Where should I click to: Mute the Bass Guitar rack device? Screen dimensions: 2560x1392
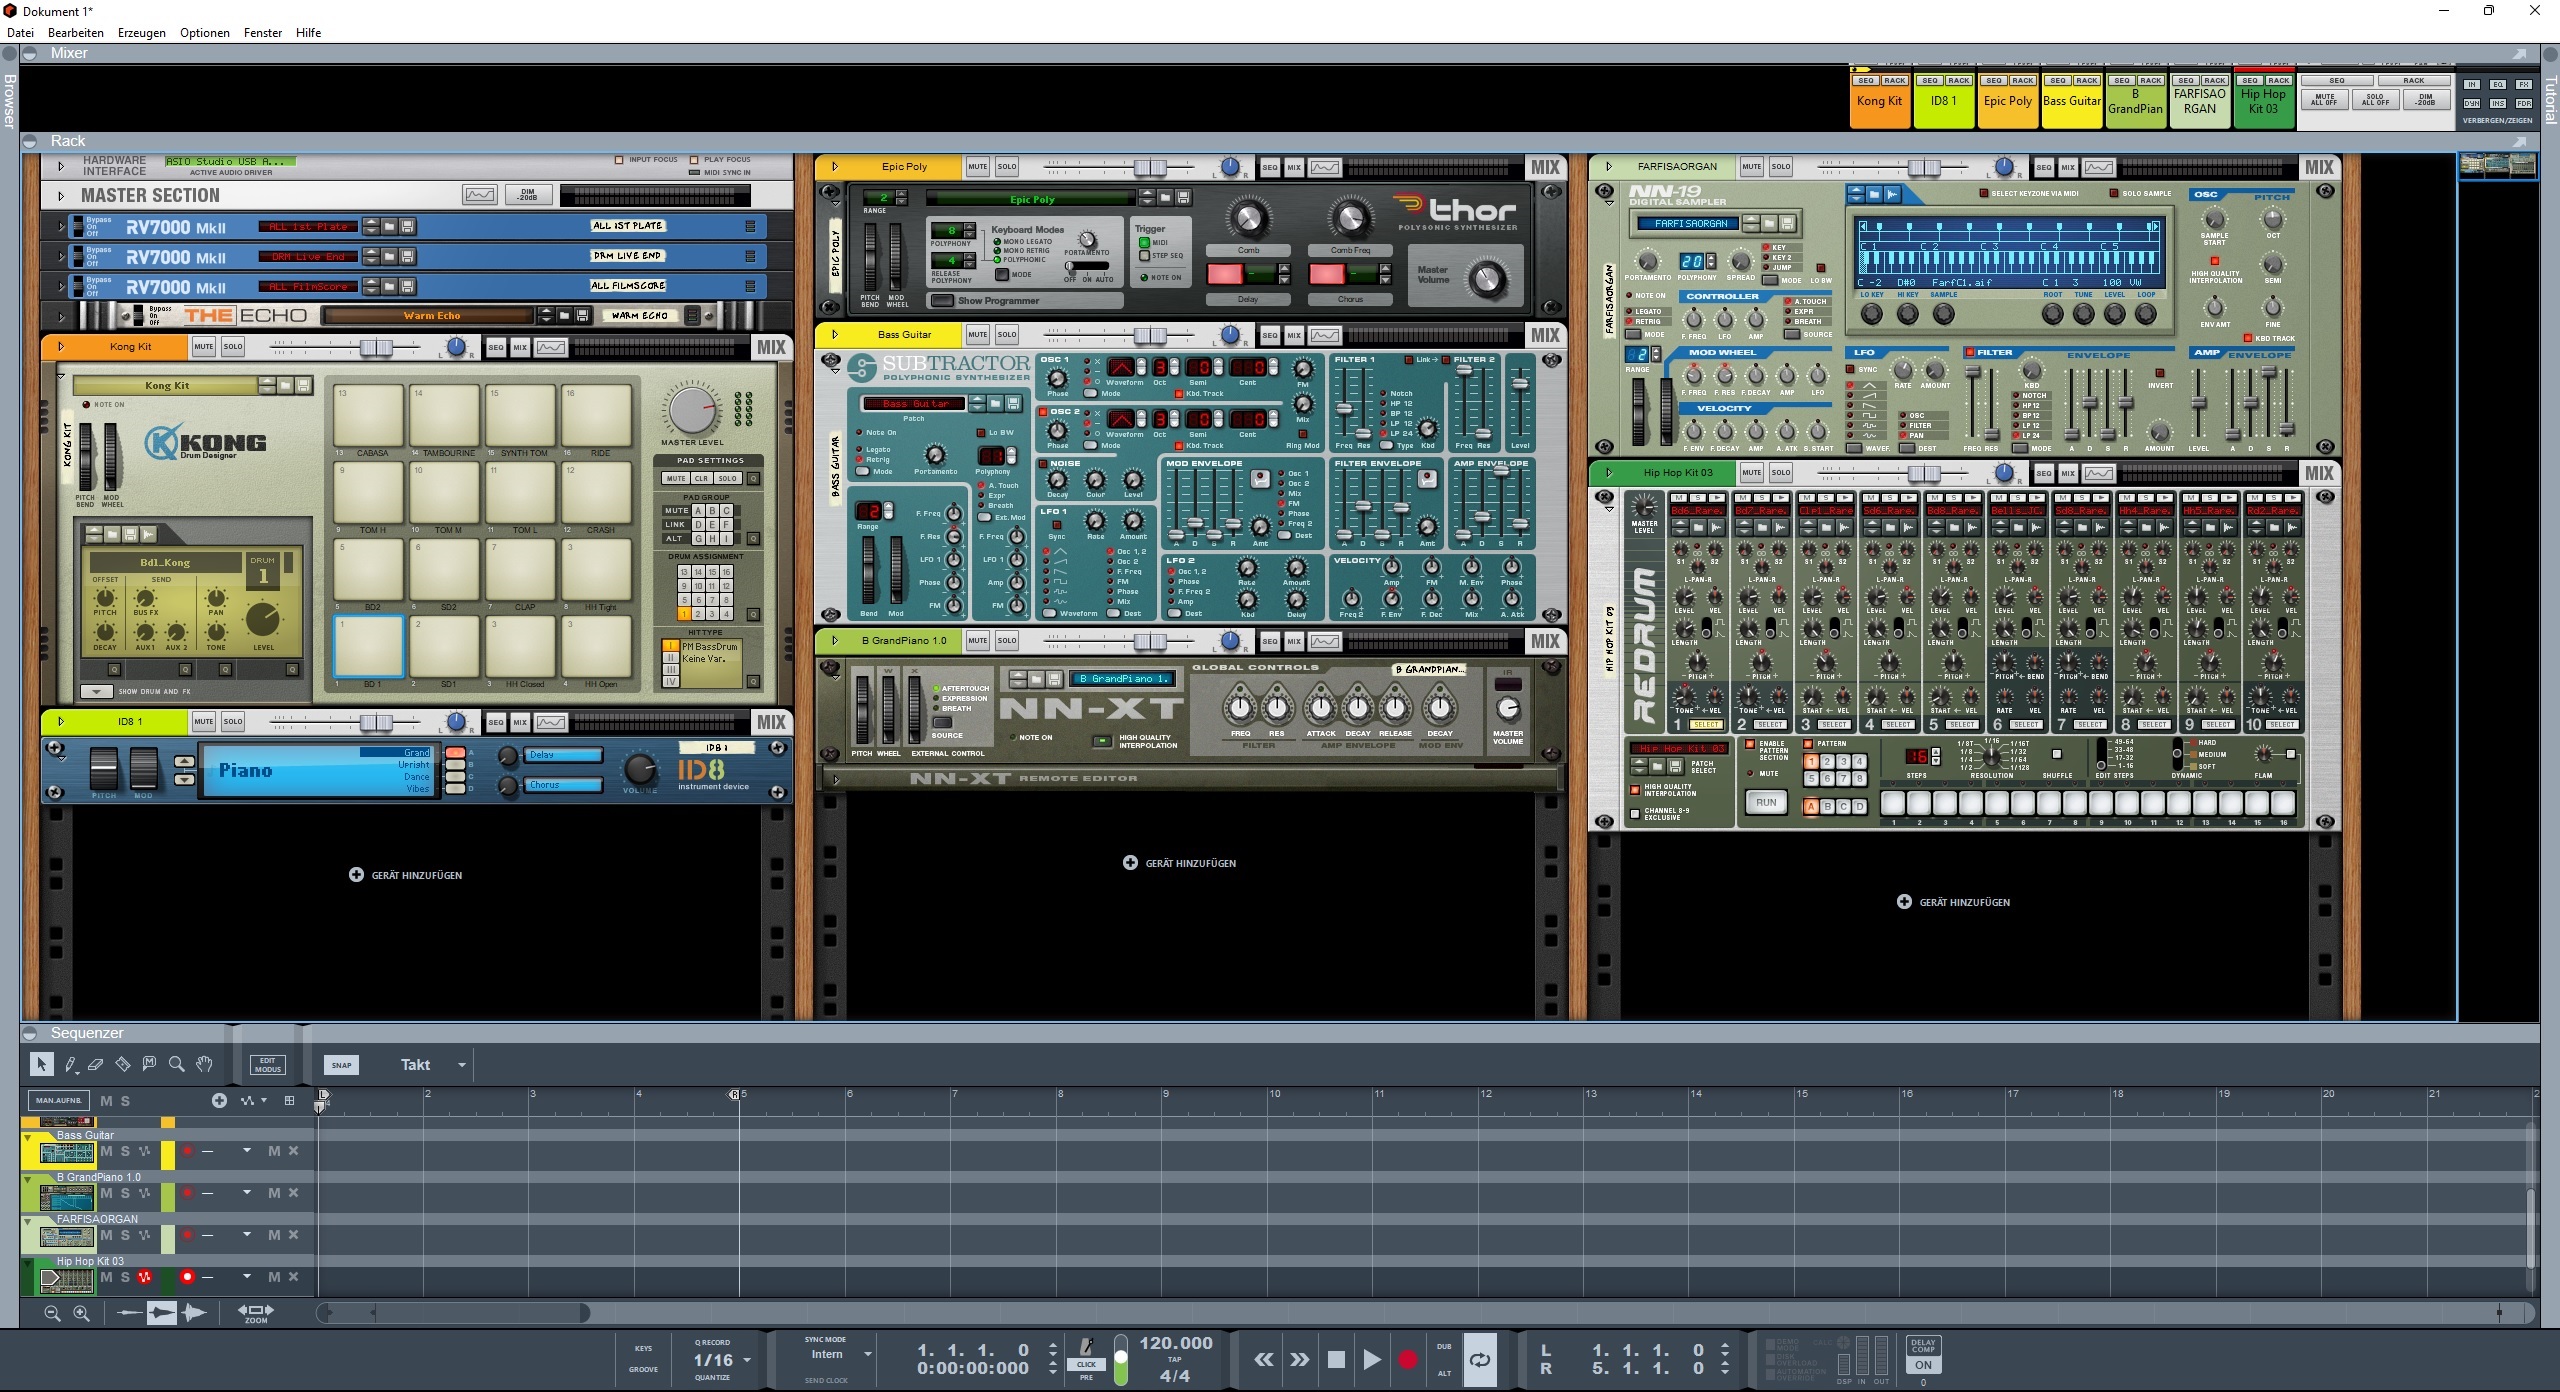coord(977,335)
